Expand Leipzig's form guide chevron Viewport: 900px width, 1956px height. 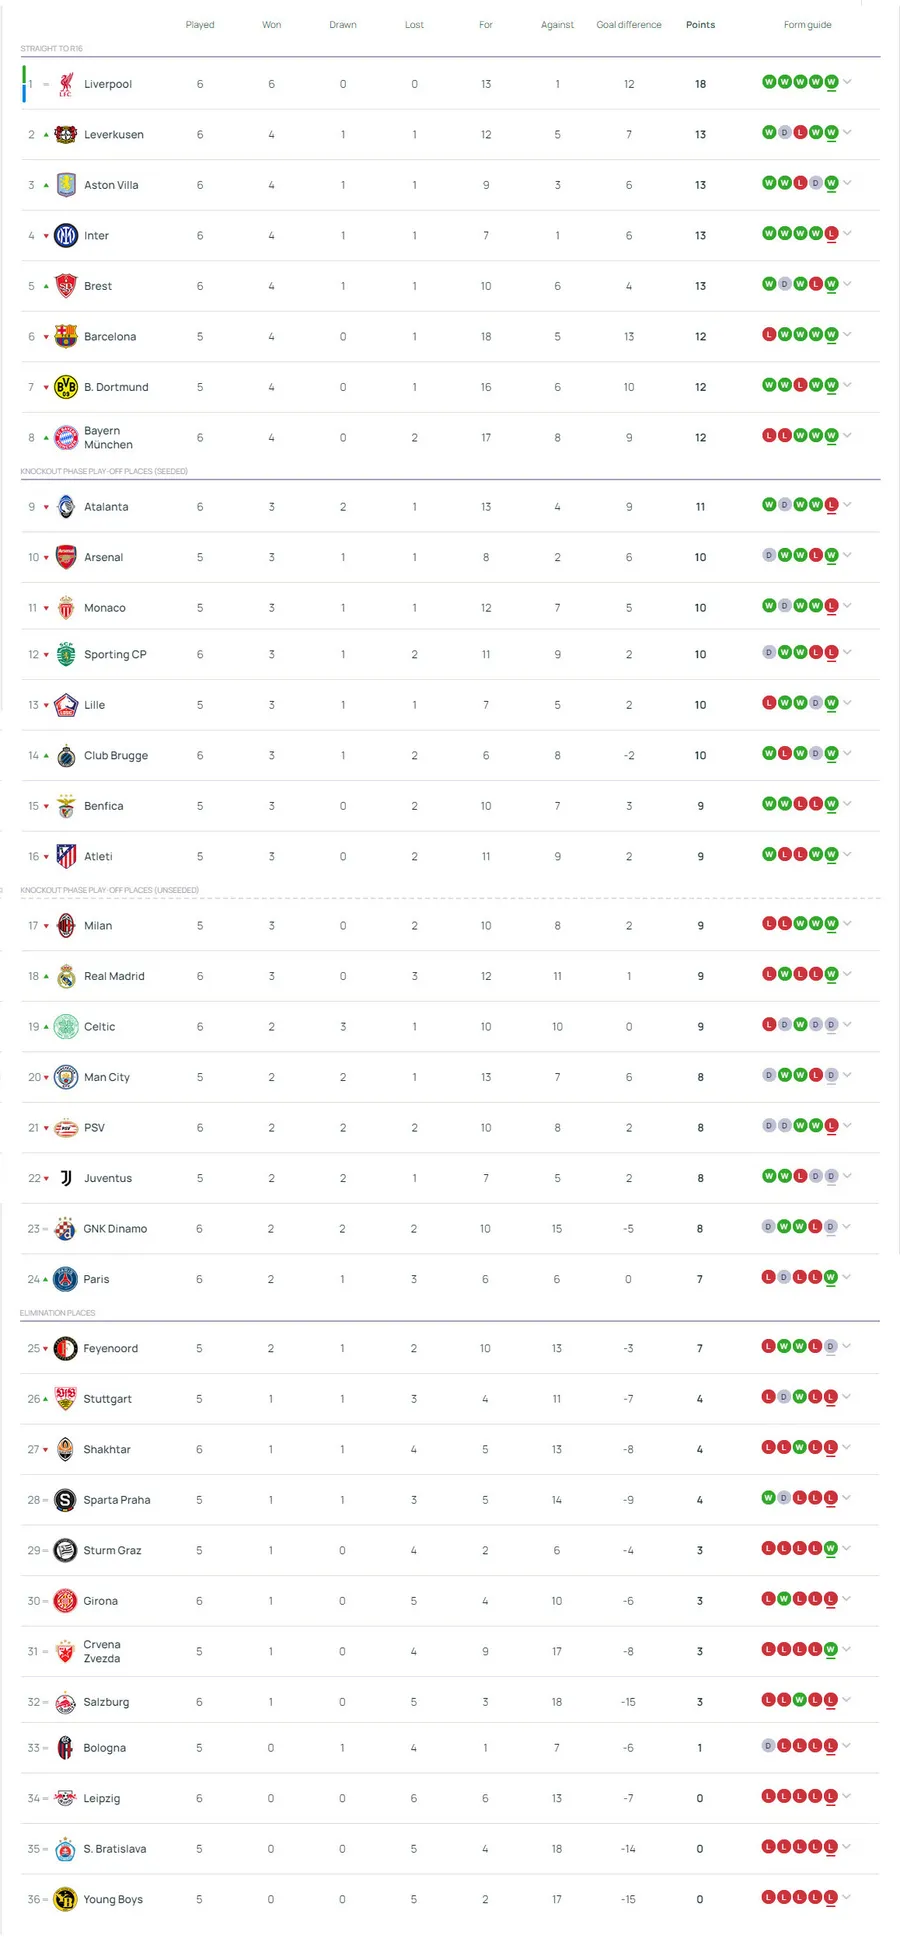[x=848, y=1796]
